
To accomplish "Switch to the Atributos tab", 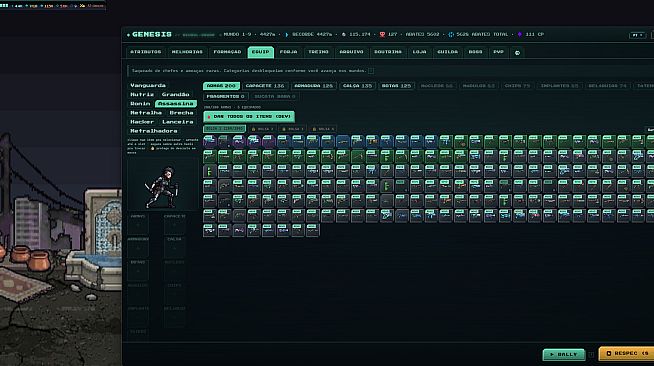I will (x=146, y=52).
